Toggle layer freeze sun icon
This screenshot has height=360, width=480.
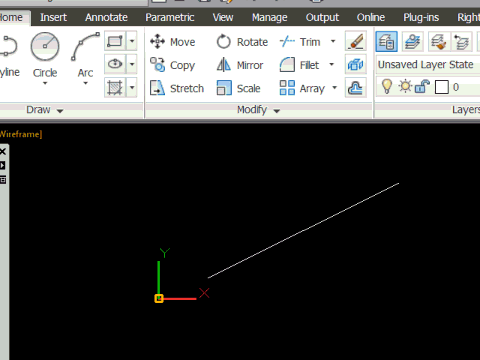[x=405, y=87]
